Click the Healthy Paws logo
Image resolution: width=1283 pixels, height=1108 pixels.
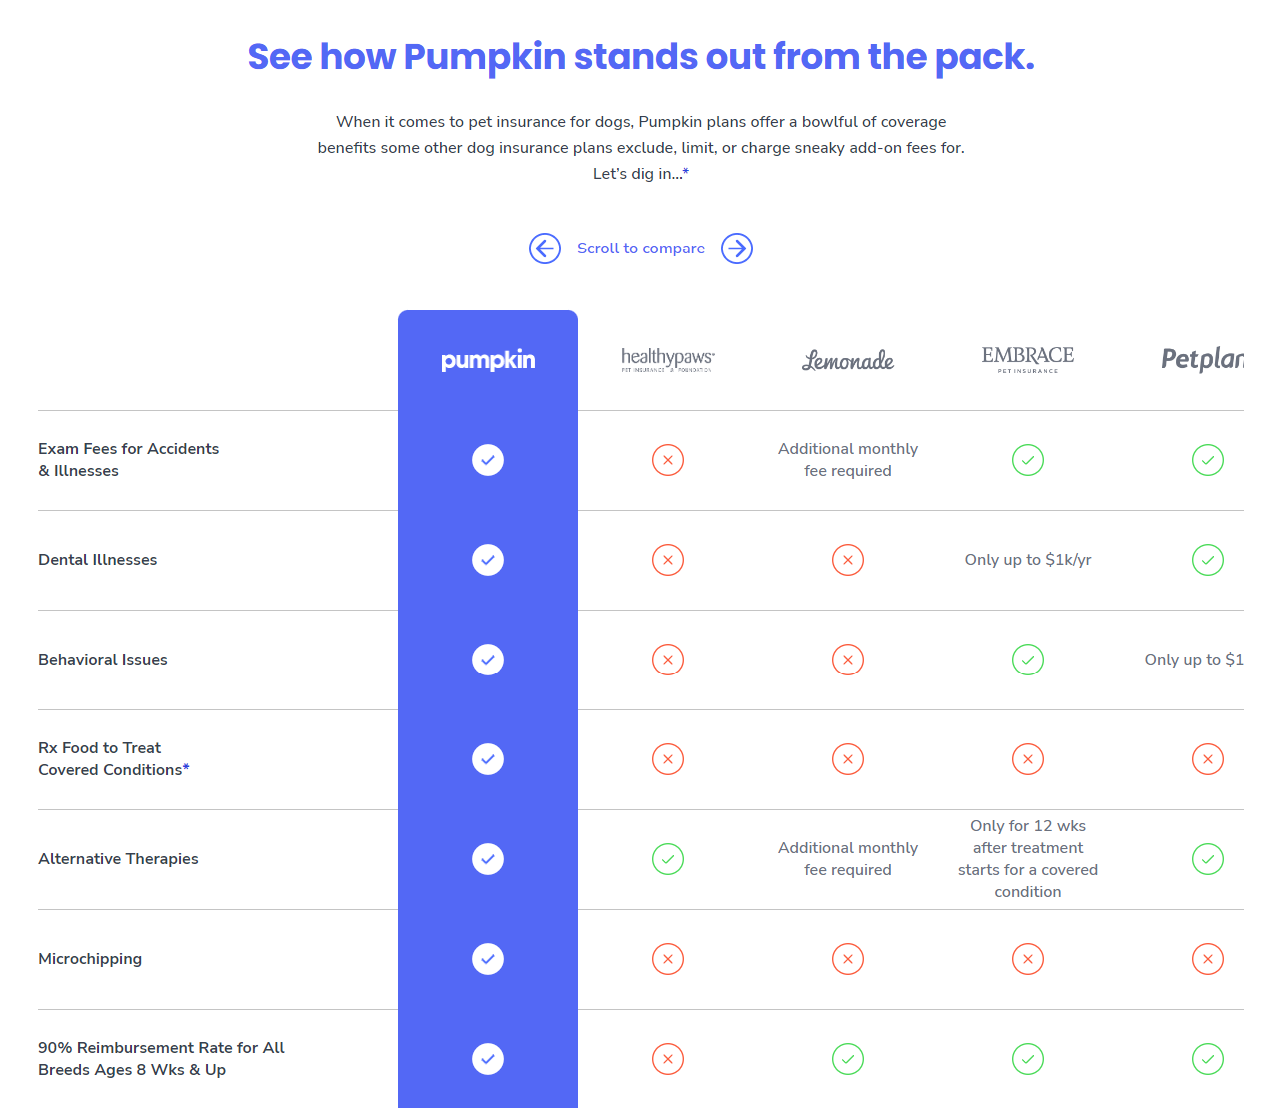[668, 359]
